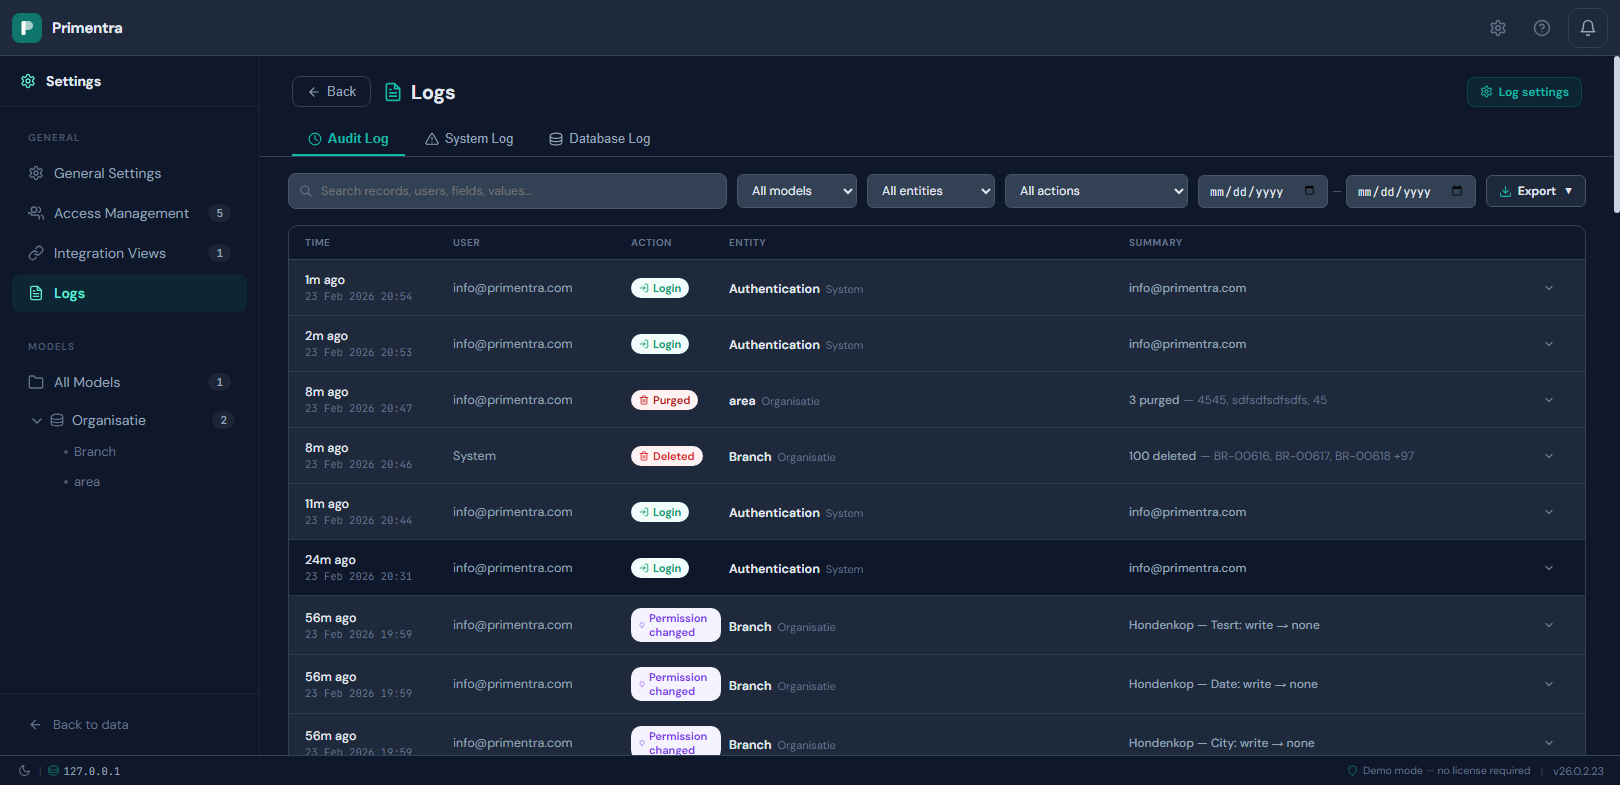Expand the 1m ago log row

[1549, 288]
